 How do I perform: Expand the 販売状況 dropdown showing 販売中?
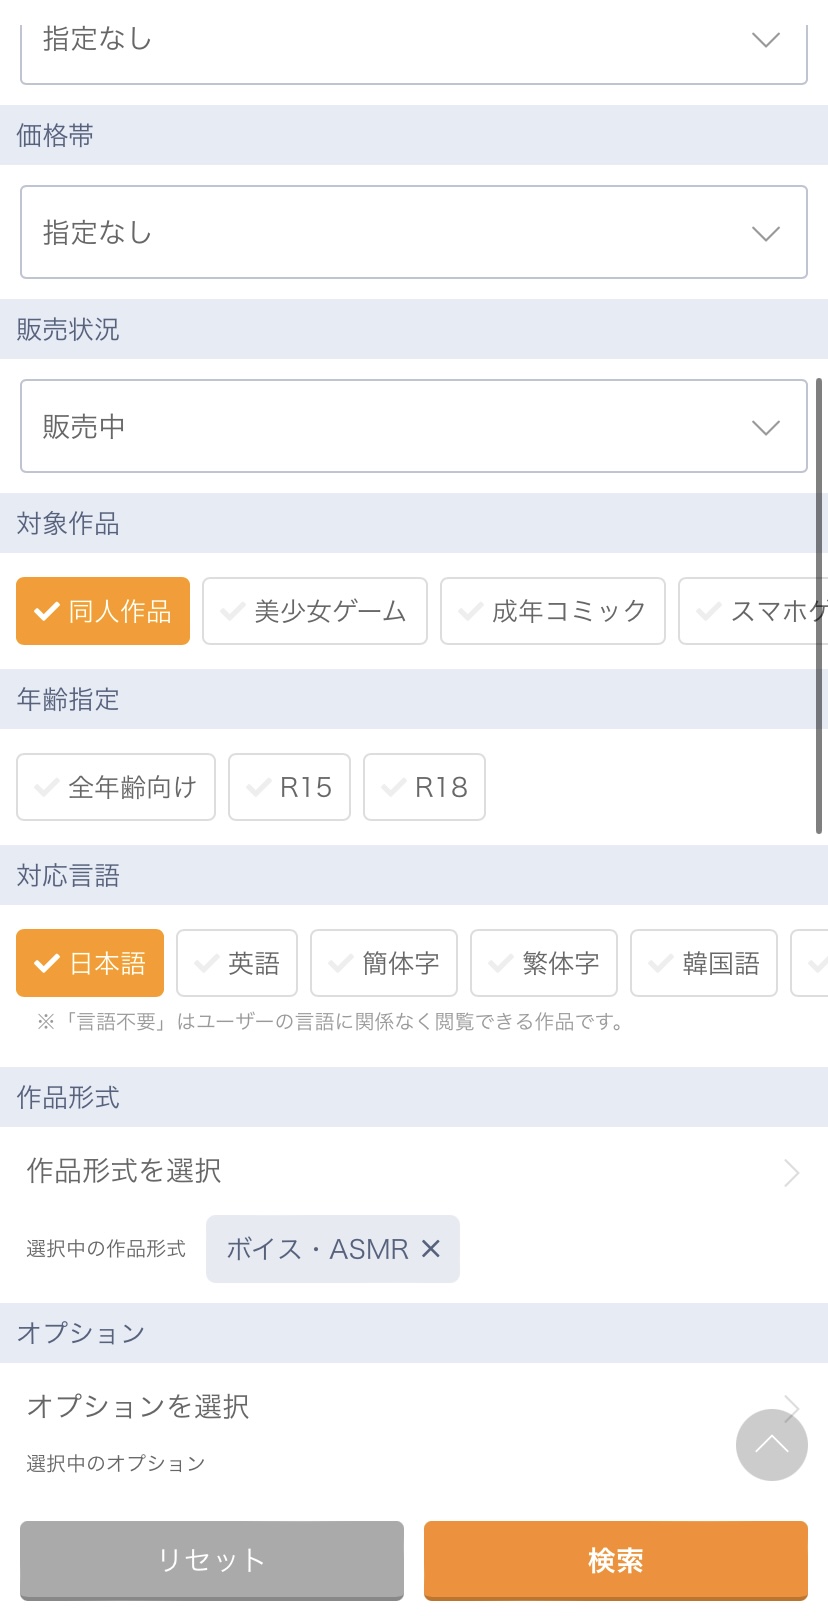point(414,426)
